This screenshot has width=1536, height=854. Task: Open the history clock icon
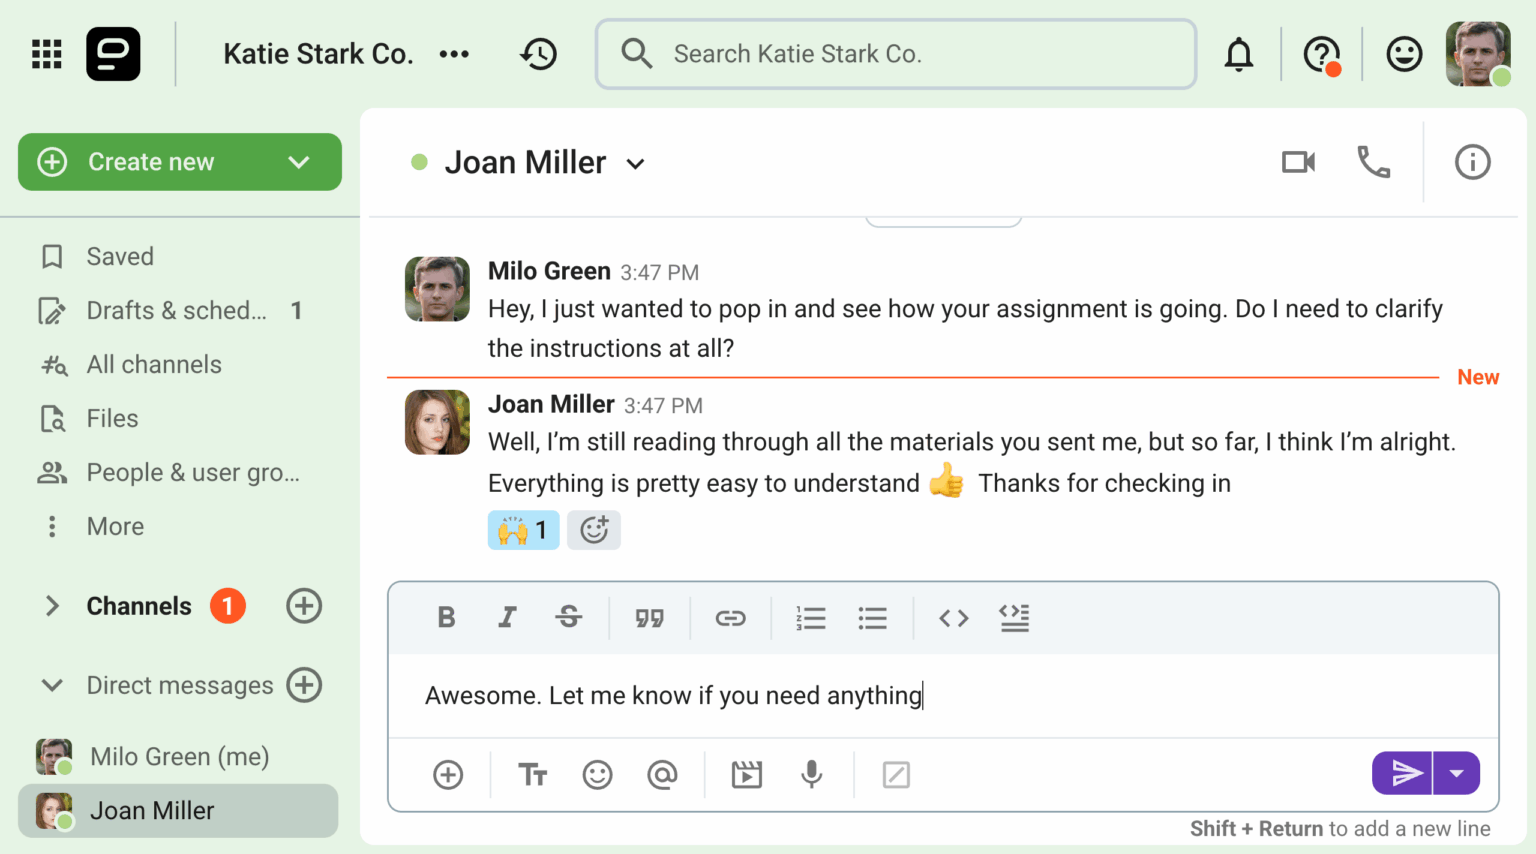[538, 54]
